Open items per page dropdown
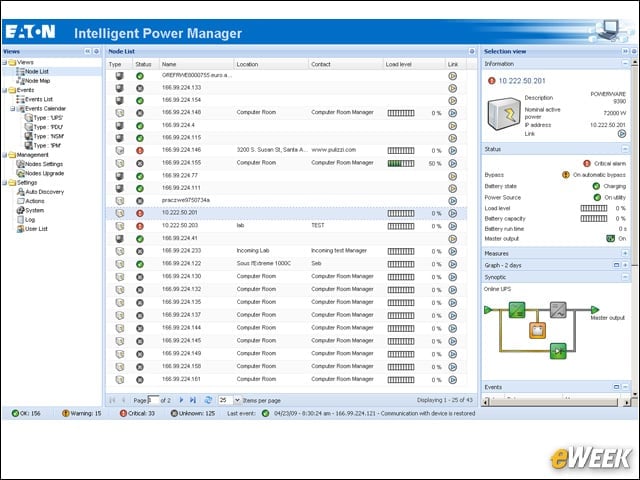640x480 pixels. pyautogui.click(x=237, y=400)
